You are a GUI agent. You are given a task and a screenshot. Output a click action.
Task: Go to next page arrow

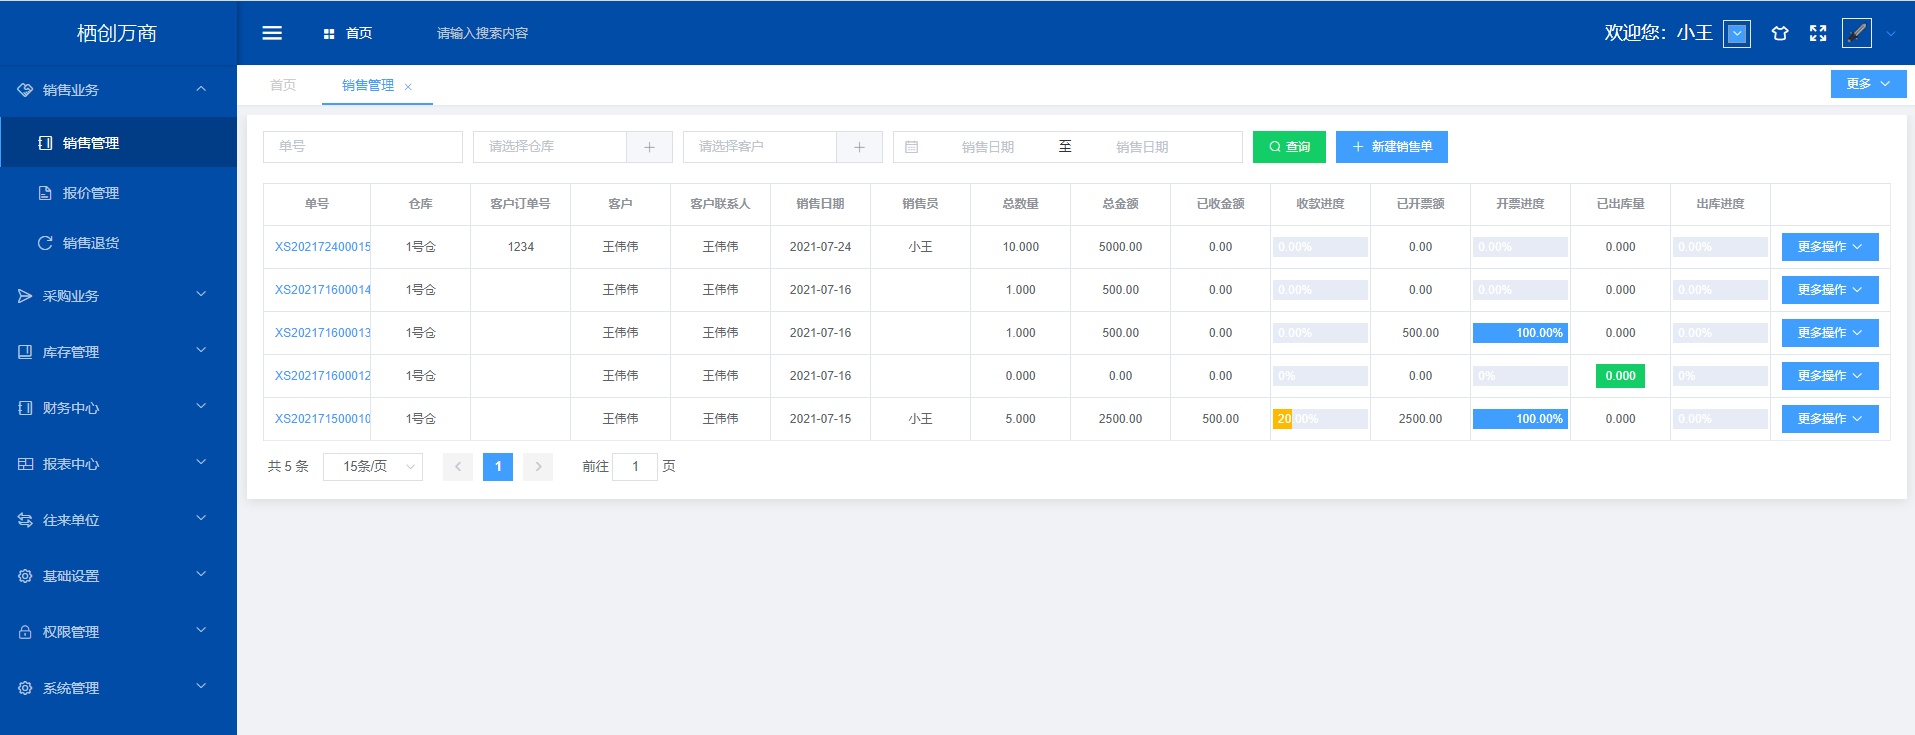[538, 467]
